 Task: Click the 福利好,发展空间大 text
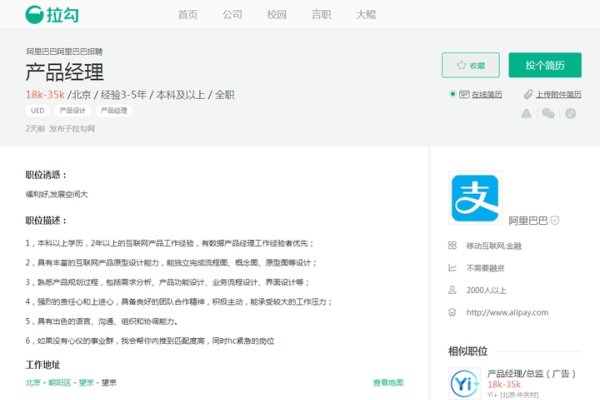point(57,194)
